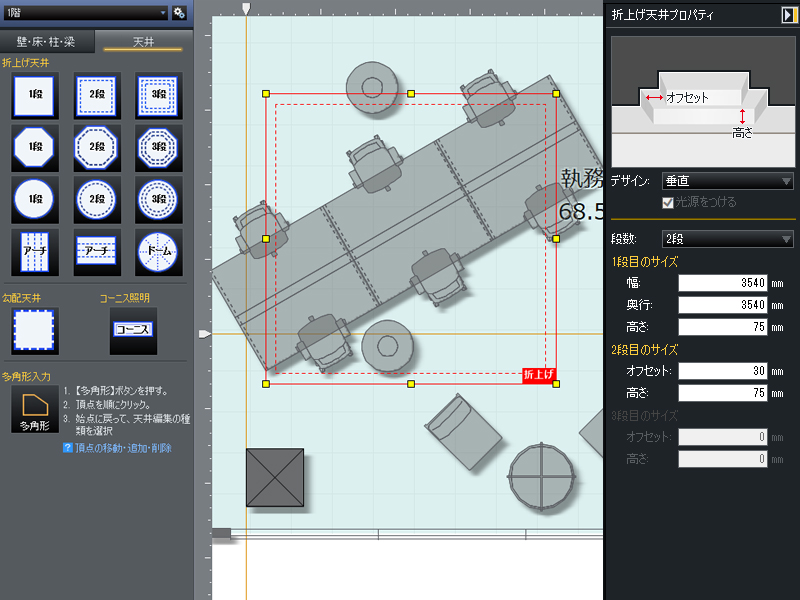
Task: Open floor settings gear icon
Action: (x=179, y=12)
